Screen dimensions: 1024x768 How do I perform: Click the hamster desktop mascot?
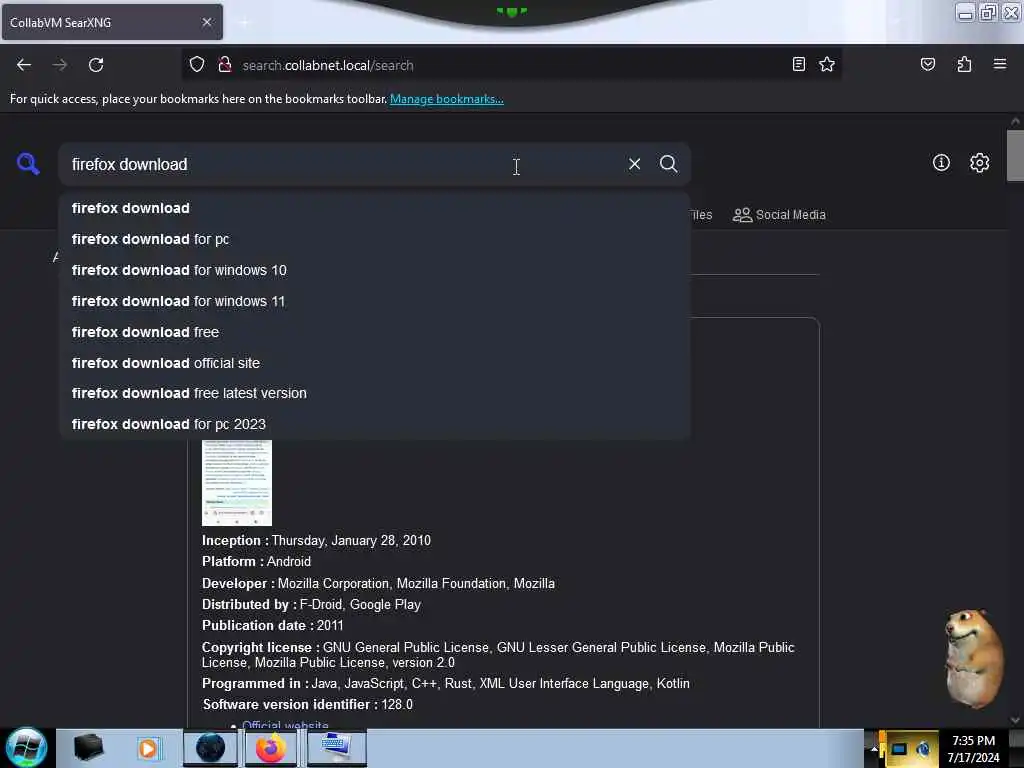973,658
